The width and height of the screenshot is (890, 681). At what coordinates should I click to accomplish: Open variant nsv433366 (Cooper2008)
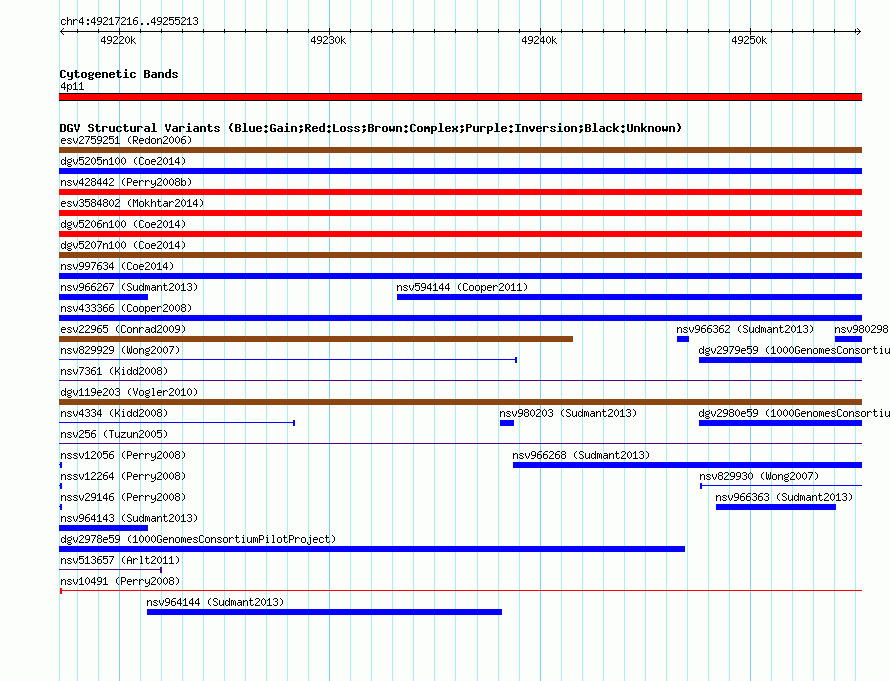click(x=126, y=308)
